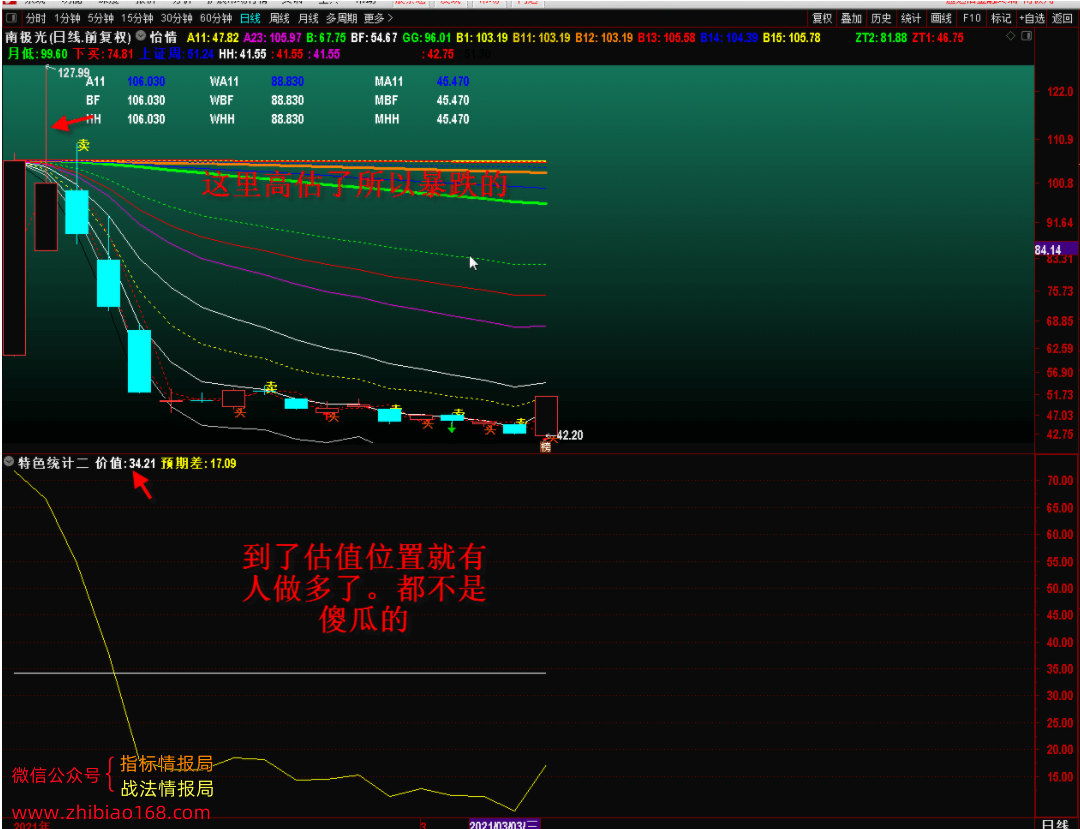Toggle the left panel icon beside 分时
This screenshot has height=829, width=1080.
tap(11, 18)
